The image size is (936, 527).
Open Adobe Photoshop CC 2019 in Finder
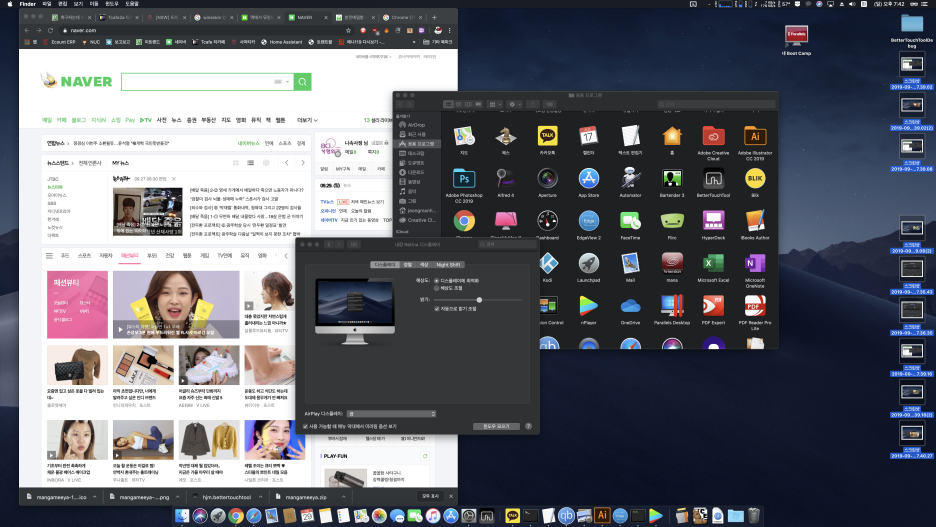464,178
